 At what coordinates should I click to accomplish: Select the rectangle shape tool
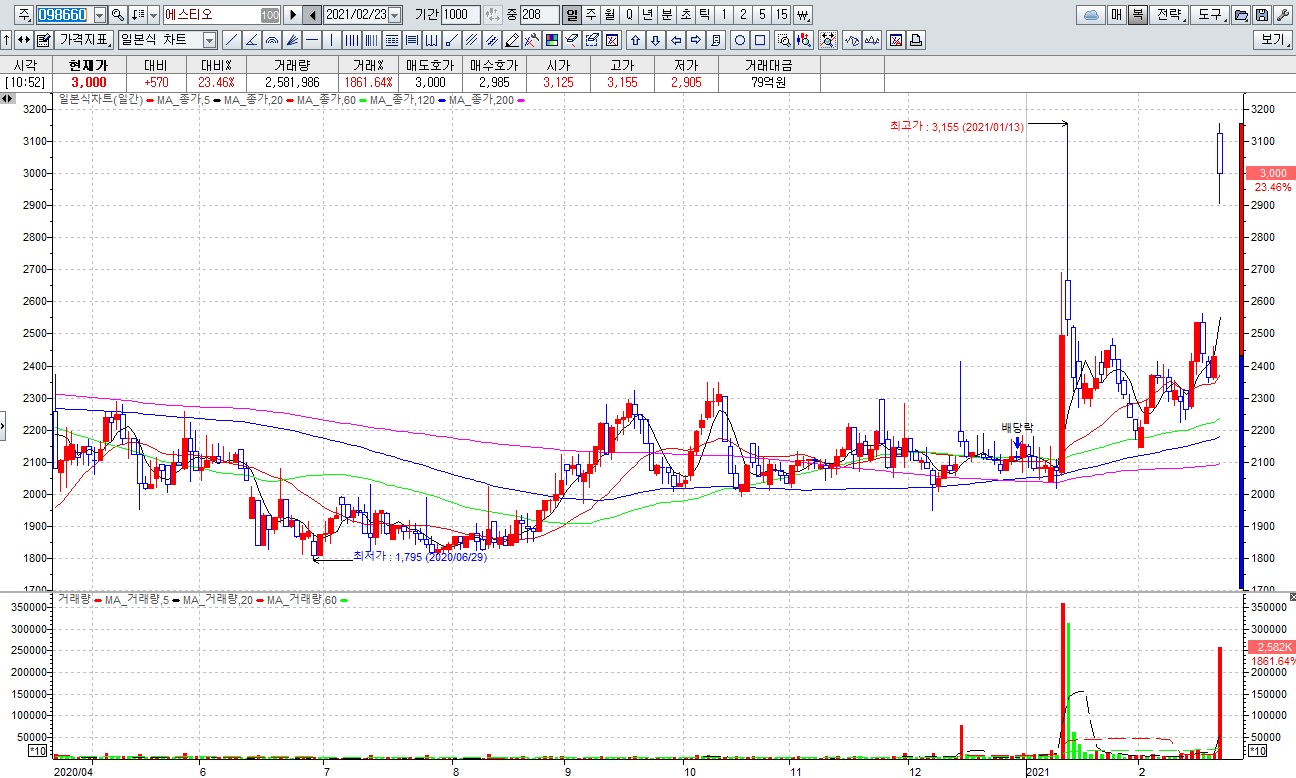tap(760, 40)
